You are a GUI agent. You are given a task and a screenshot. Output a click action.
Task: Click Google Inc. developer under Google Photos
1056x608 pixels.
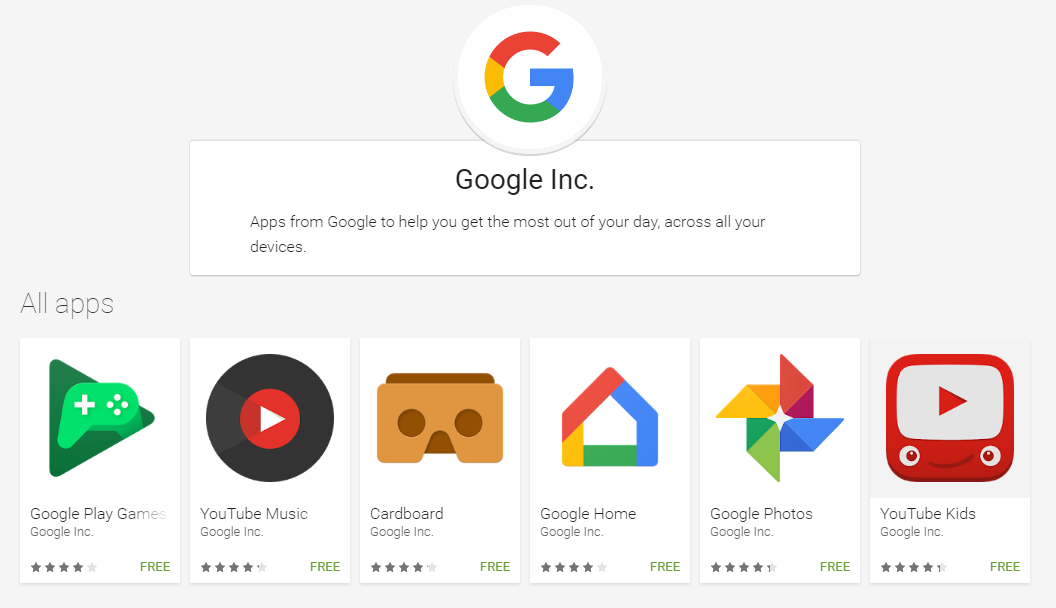coord(741,532)
